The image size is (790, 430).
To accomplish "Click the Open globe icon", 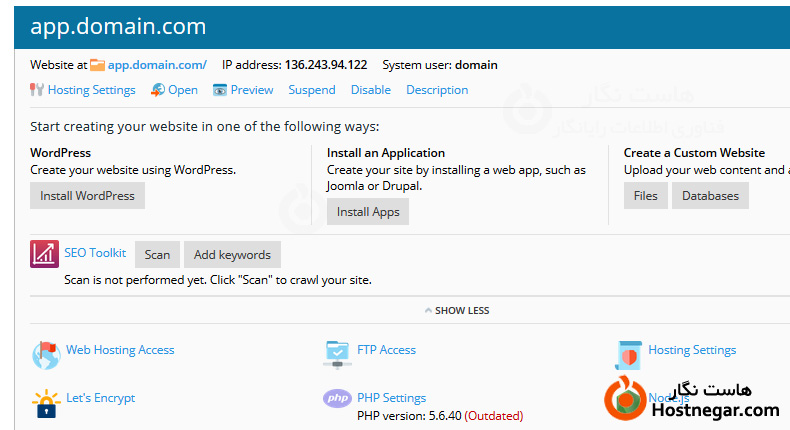I will pos(158,90).
